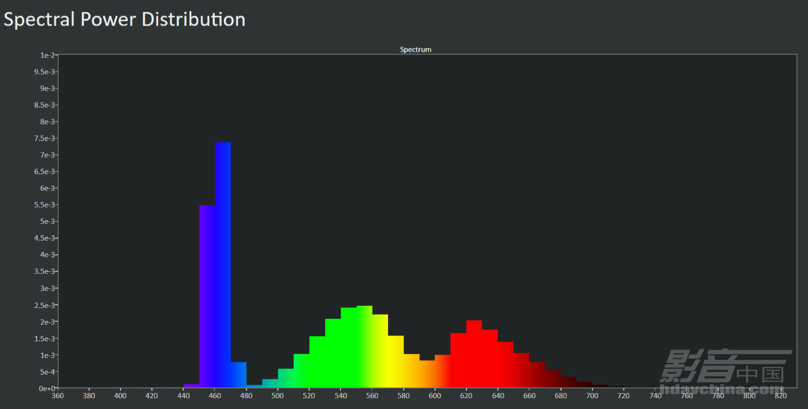
Task: Click the 1e-2 label on the y-axis
Action: coord(47,55)
